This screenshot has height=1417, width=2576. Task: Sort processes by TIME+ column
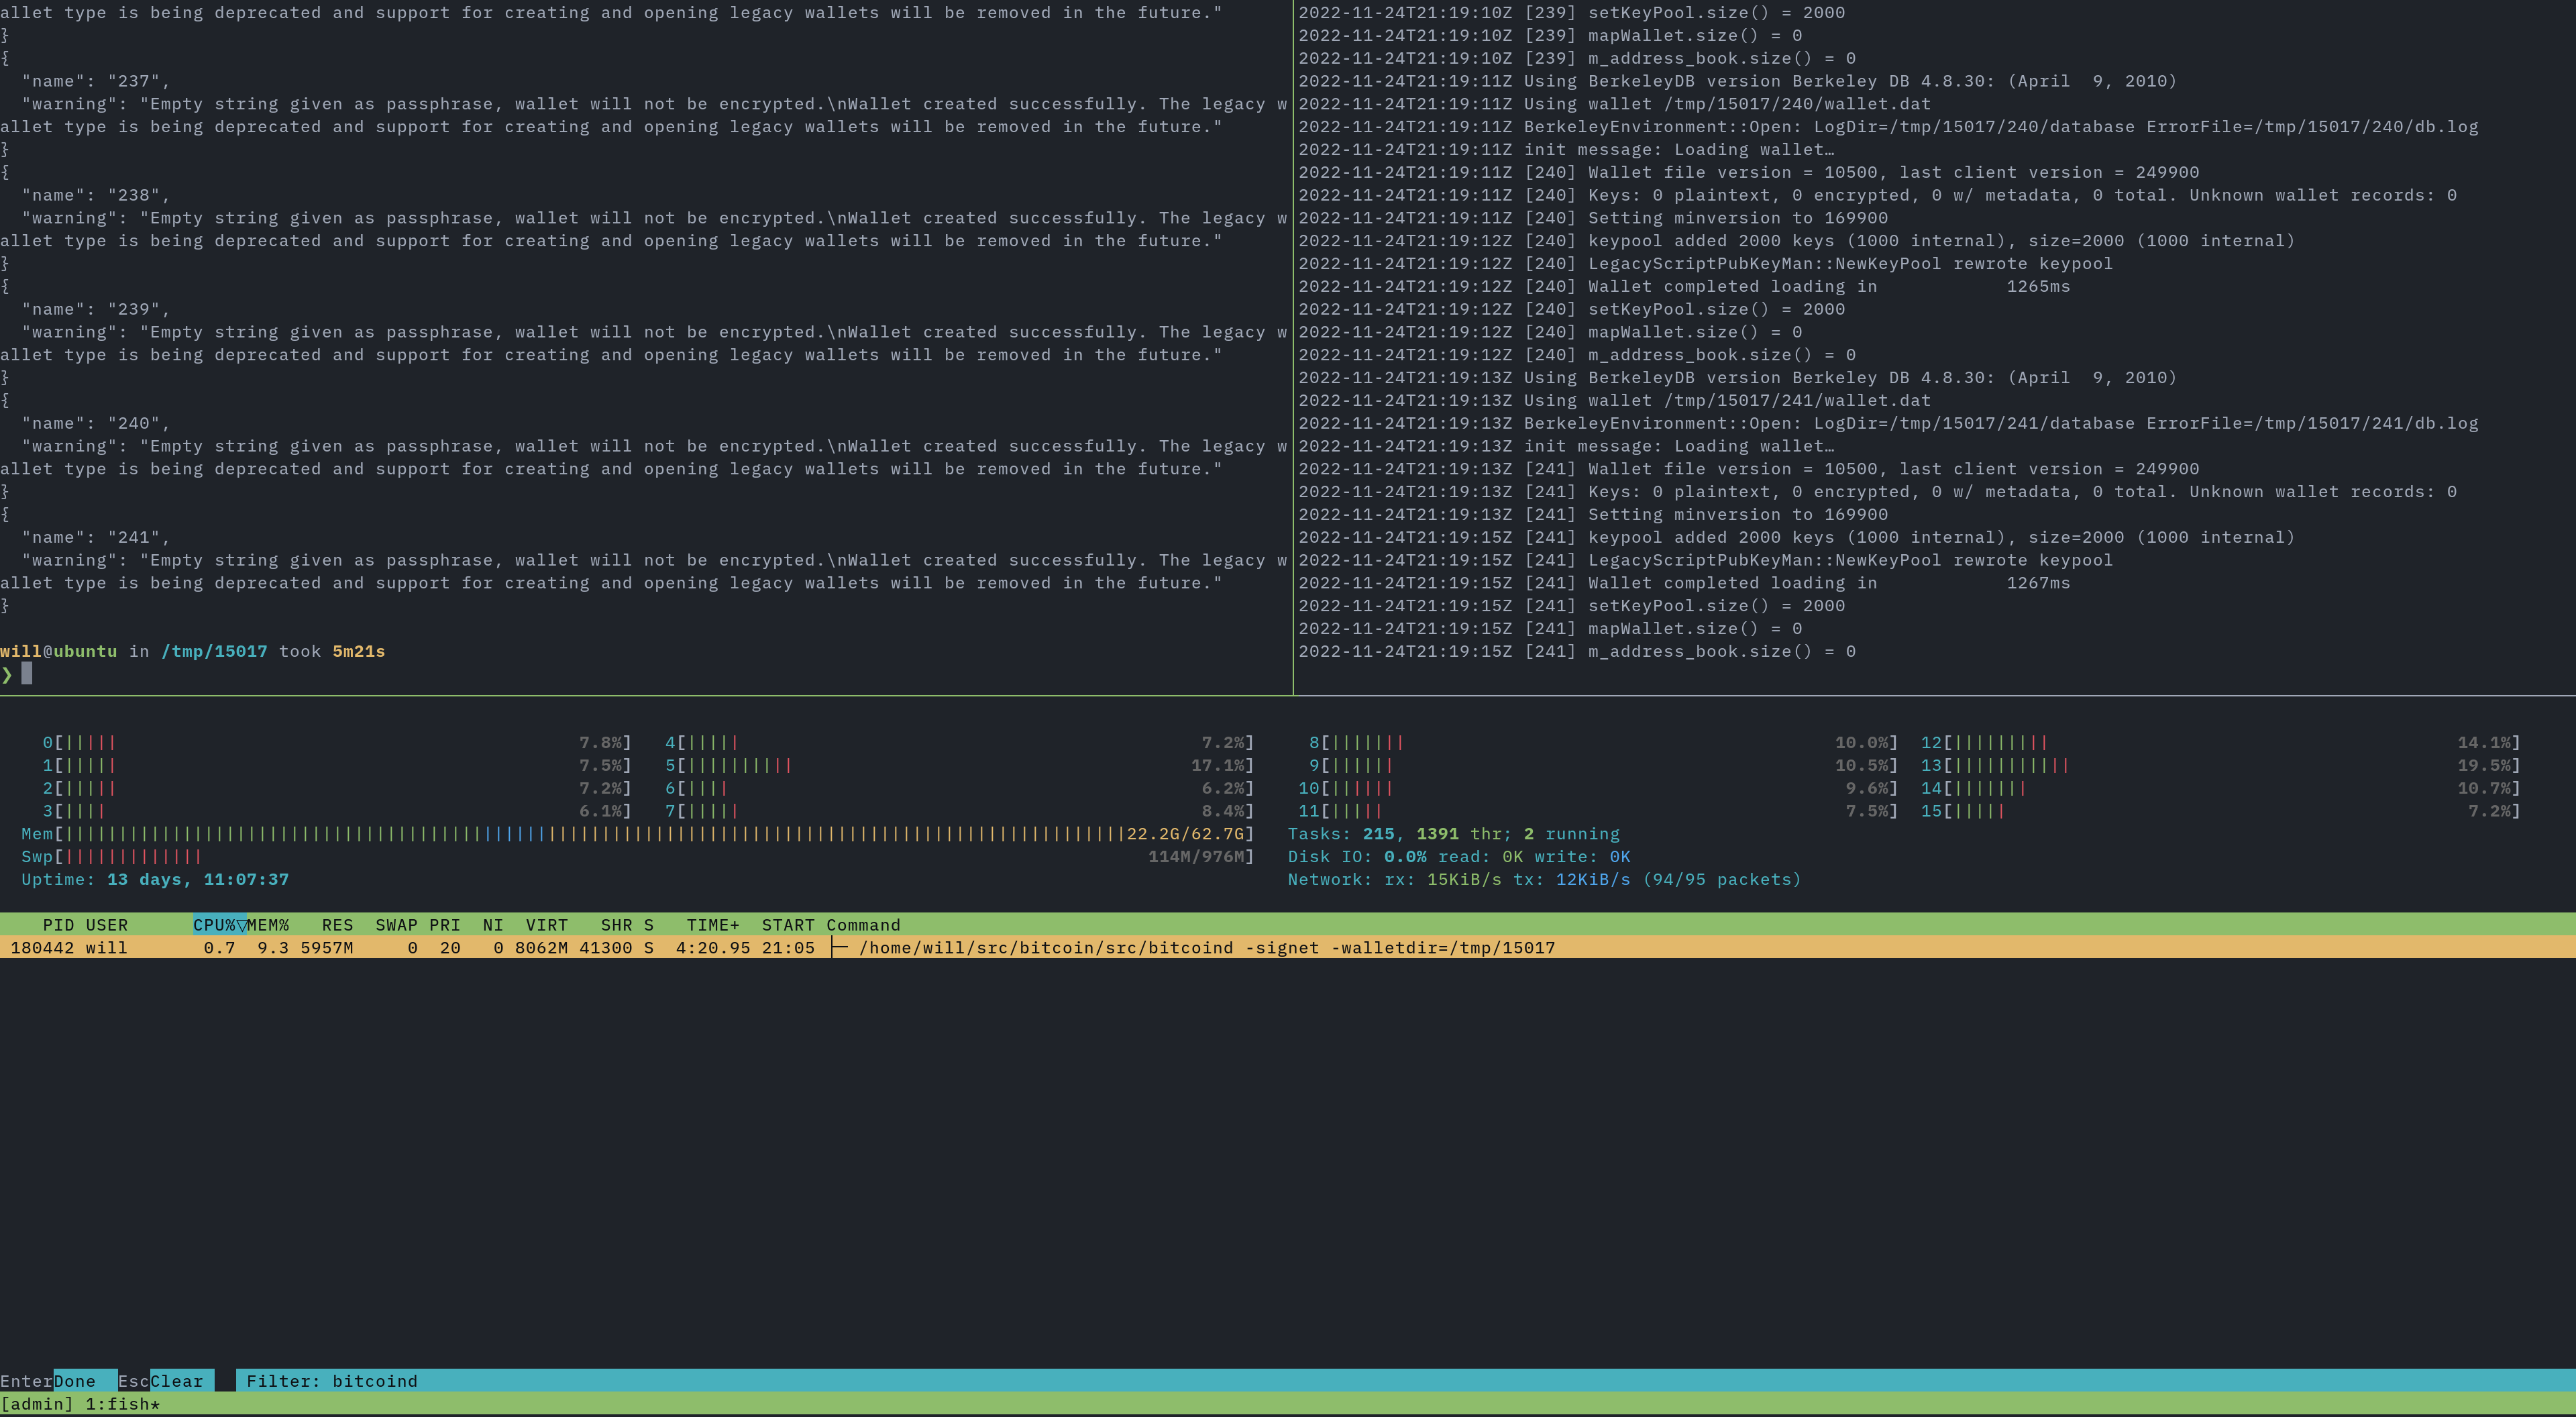tap(713, 925)
